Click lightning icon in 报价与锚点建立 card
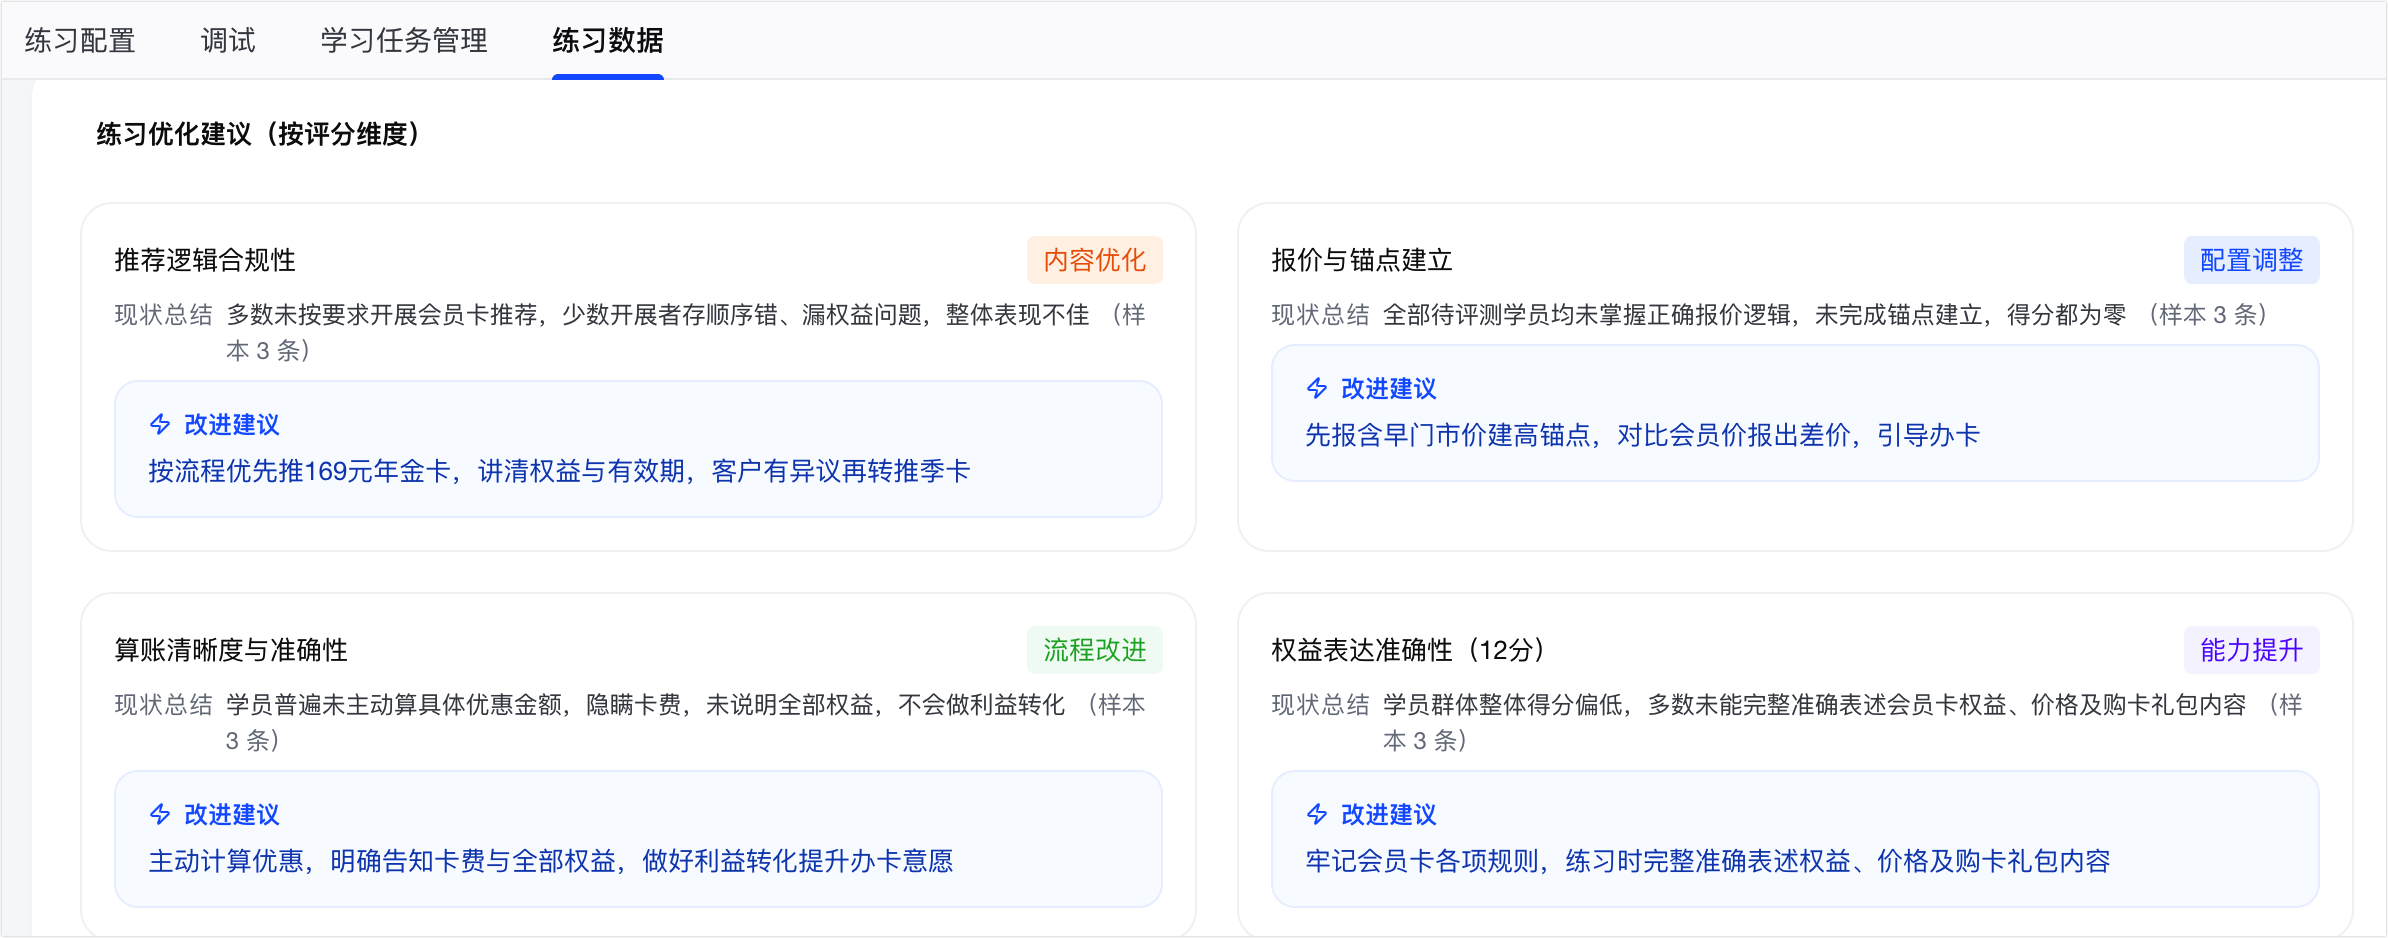2388x938 pixels. pyautogui.click(x=1317, y=388)
